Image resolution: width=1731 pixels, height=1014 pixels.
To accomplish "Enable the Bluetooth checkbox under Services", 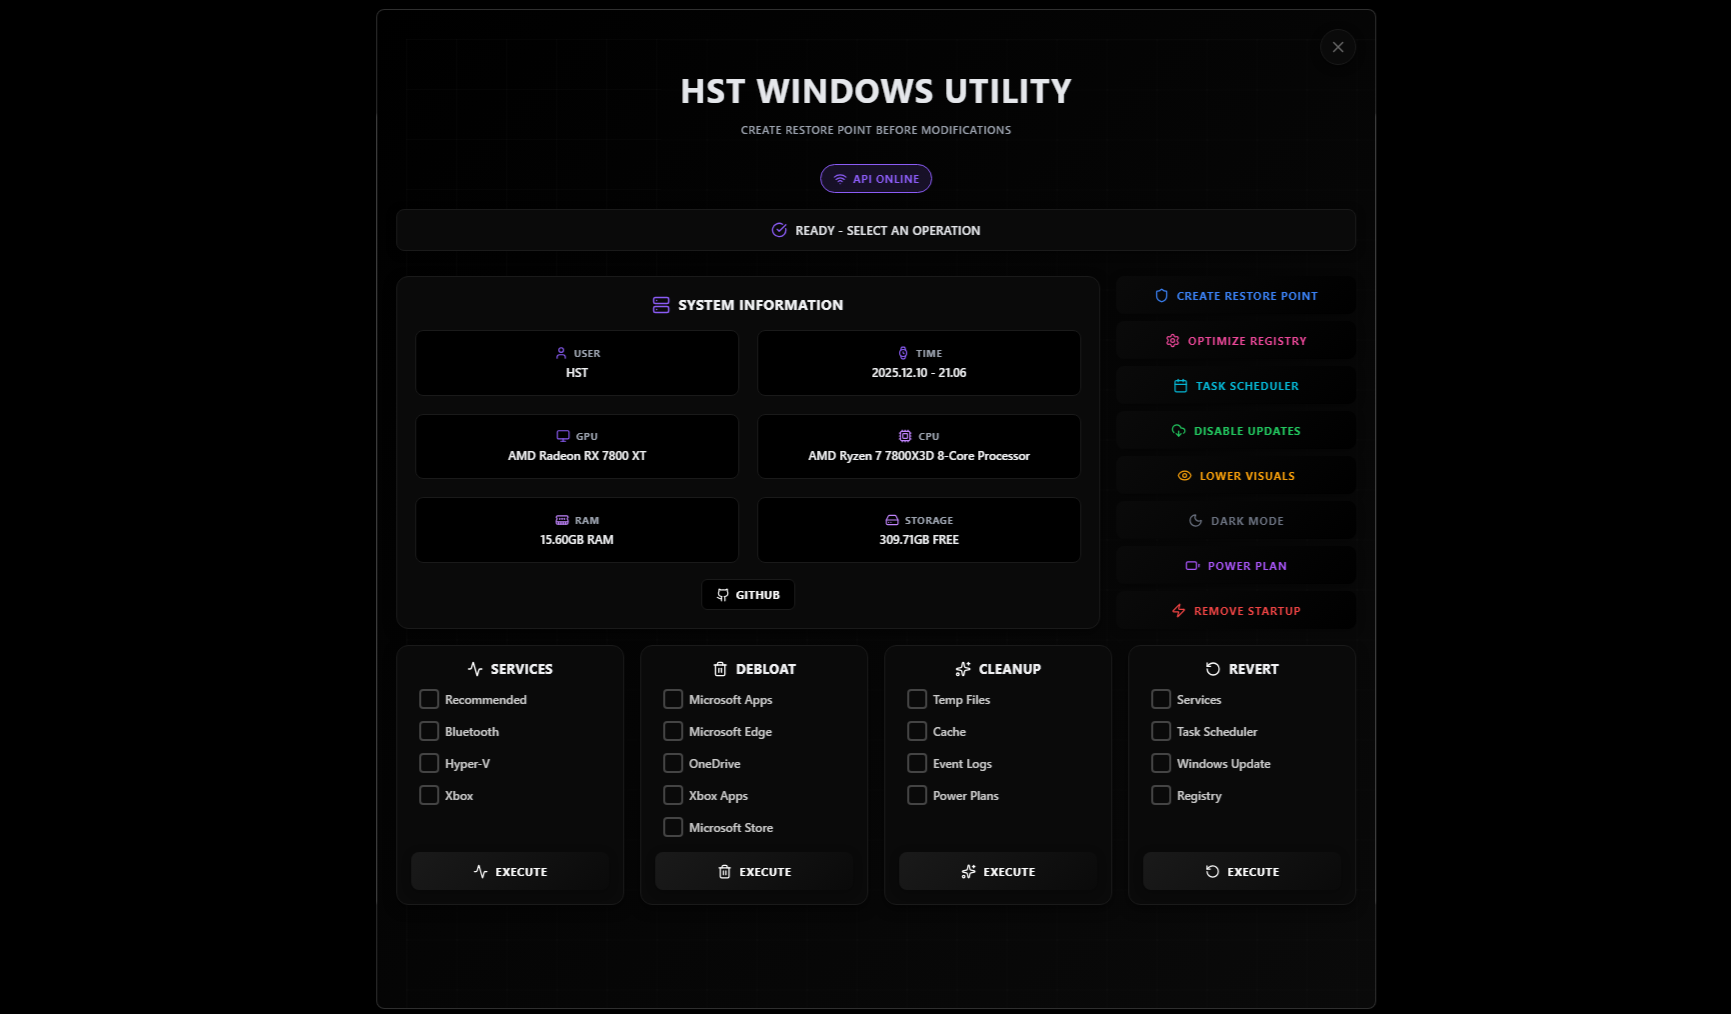I will coord(429,731).
